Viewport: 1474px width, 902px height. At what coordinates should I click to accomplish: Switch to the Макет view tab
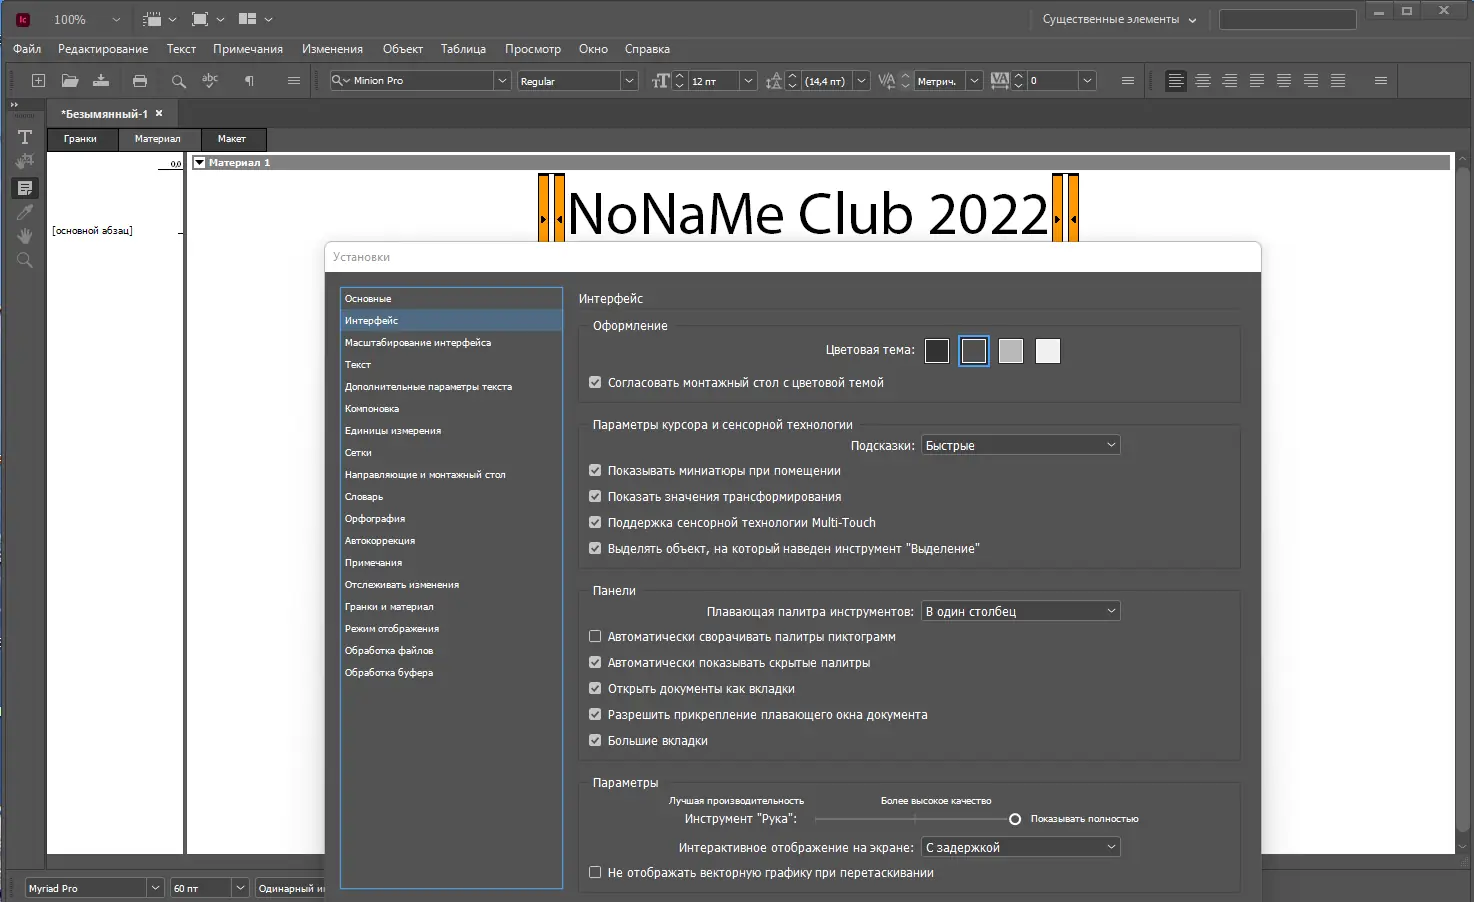(x=232, y=139)
